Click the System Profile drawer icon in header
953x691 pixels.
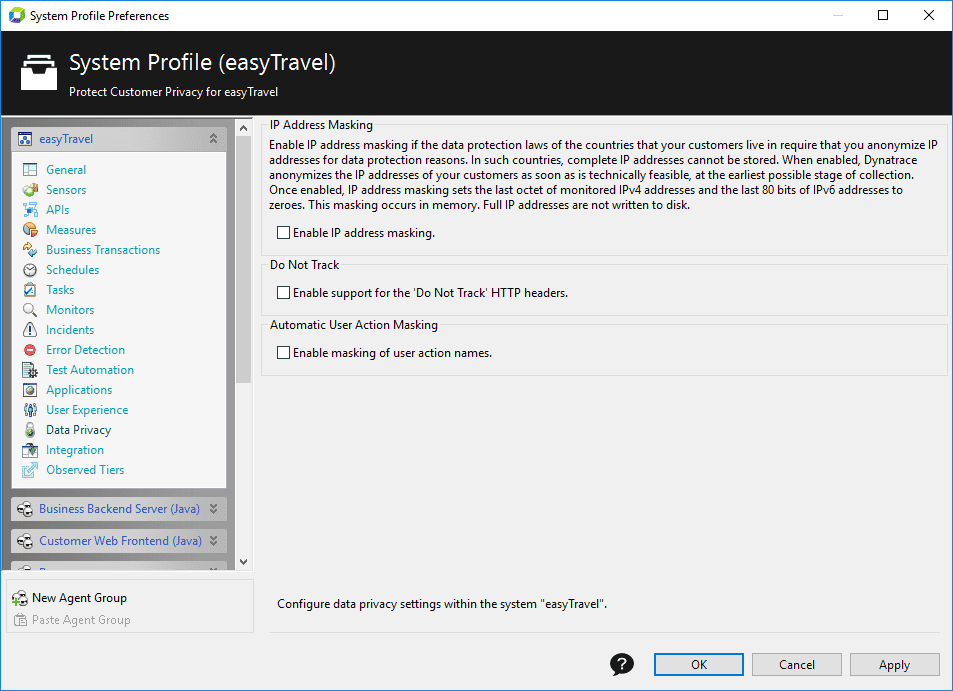[39, 72]
